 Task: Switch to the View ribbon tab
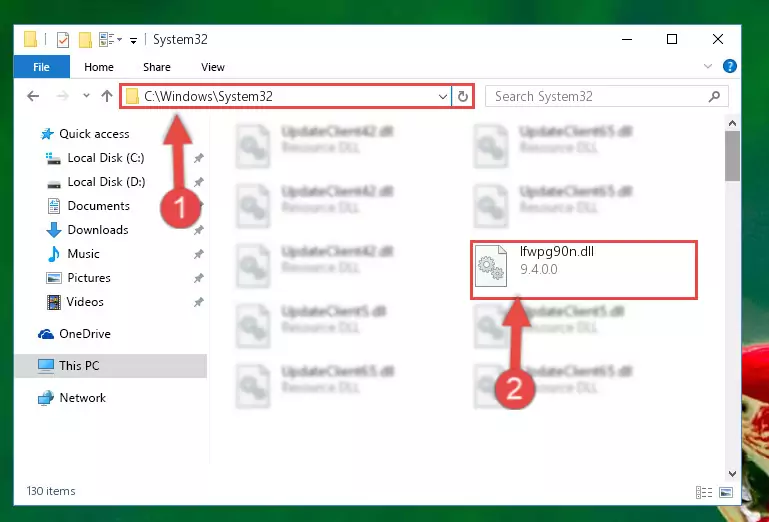tap(213, 67)
